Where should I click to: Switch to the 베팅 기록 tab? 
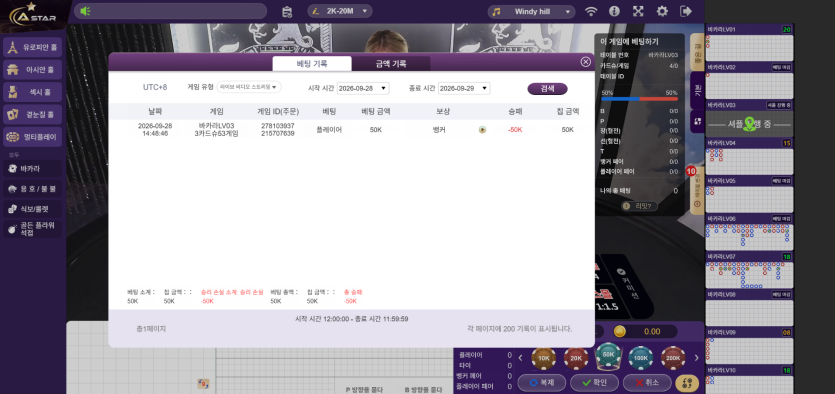coord(312,63)
